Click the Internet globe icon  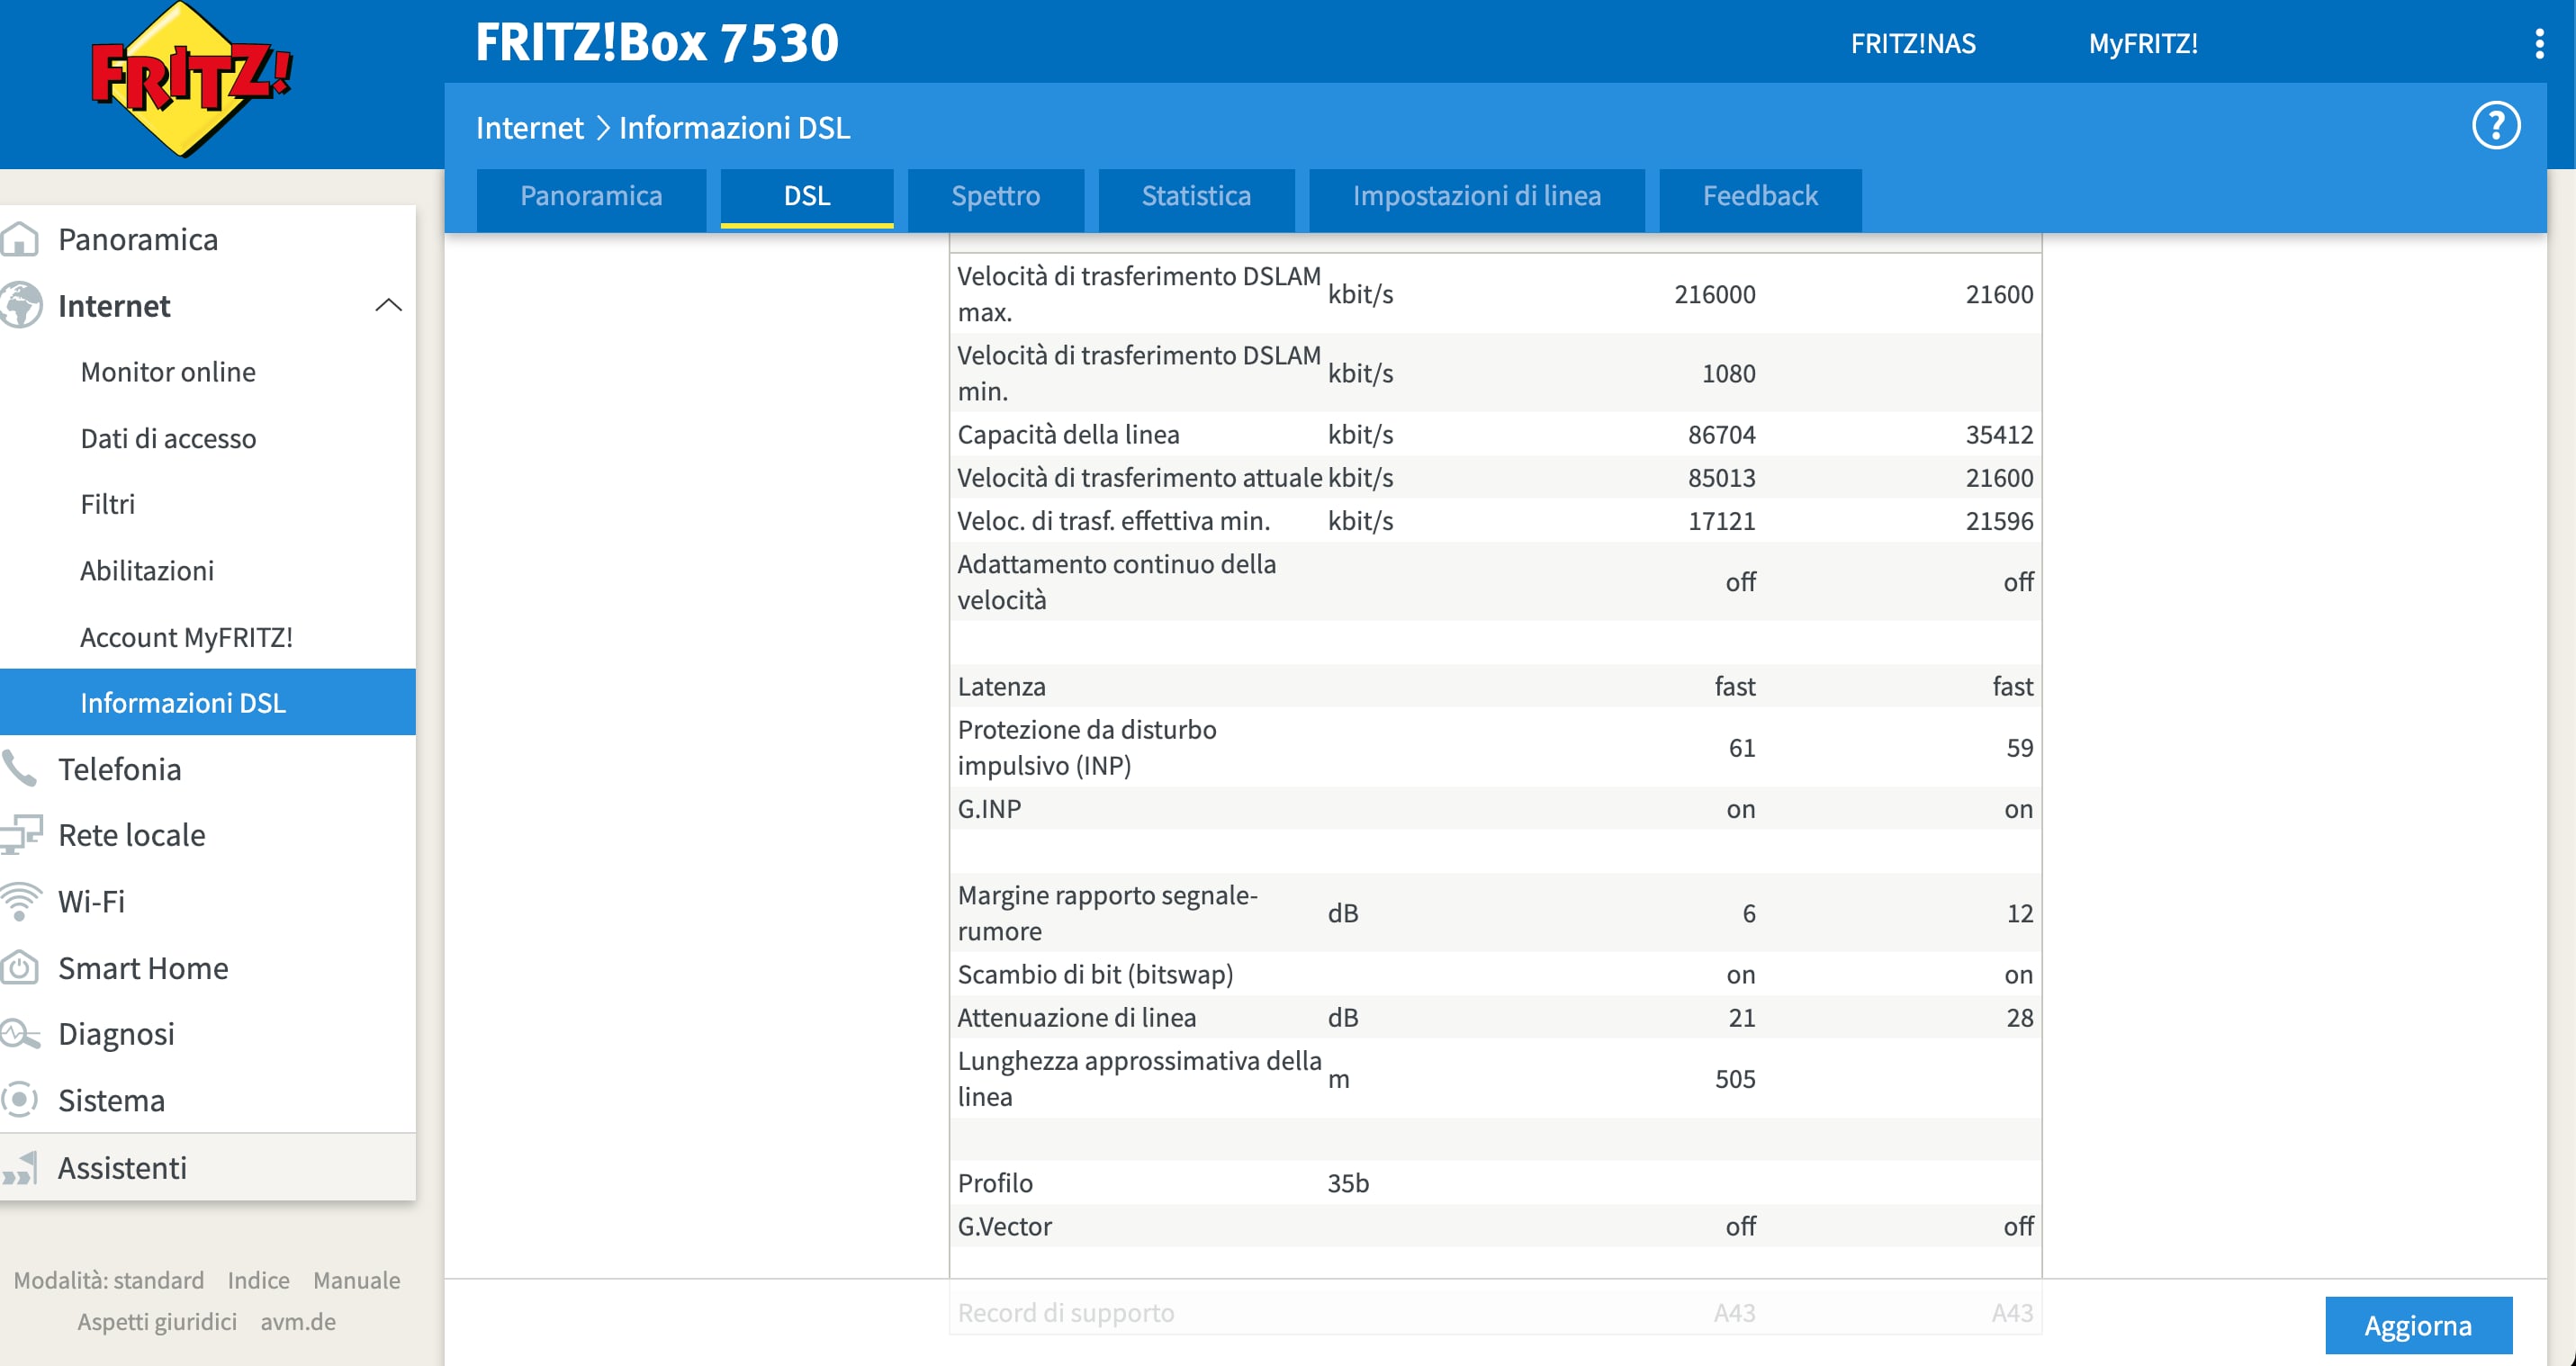[20, 305]
